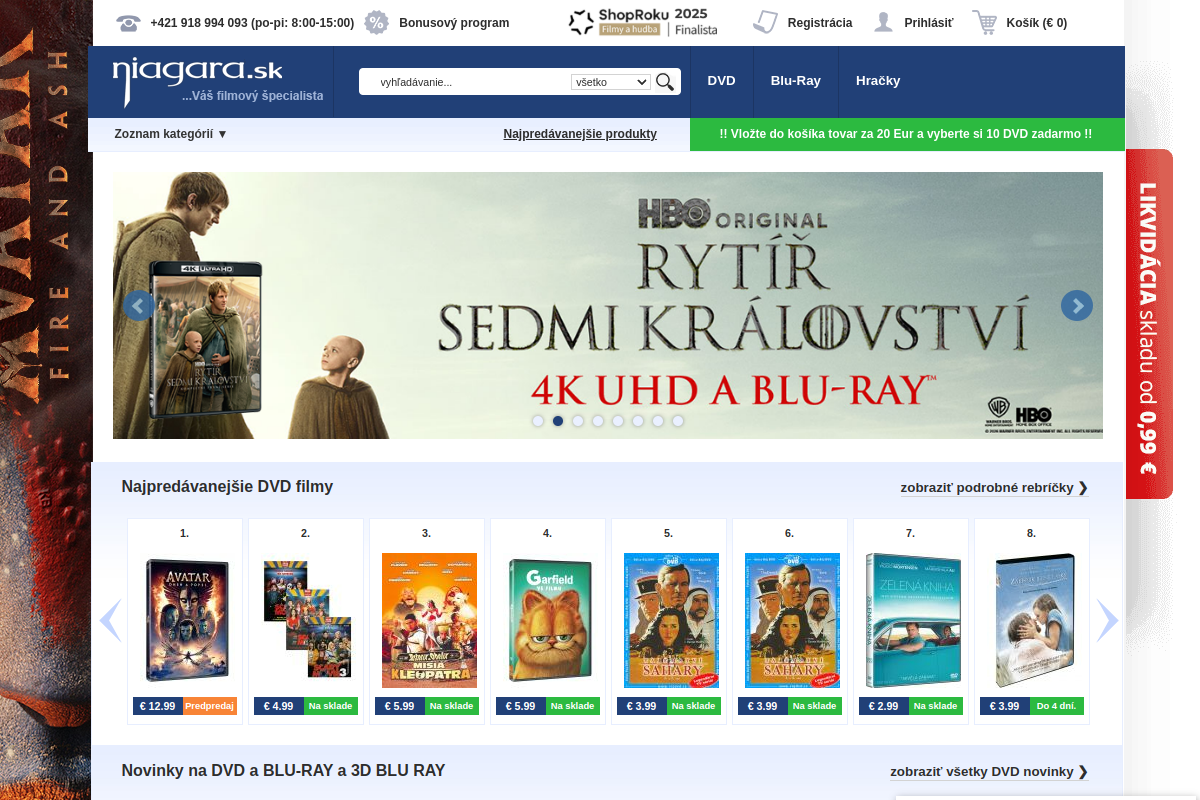Open Najpredávanejšie produkty link

[x=580, y=134]
